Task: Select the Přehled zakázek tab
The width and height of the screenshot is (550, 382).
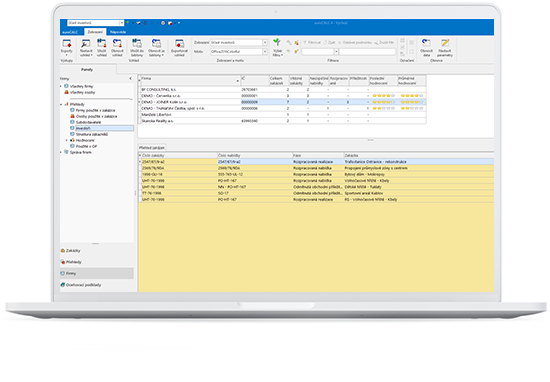Action: click(x=152, y=148)
